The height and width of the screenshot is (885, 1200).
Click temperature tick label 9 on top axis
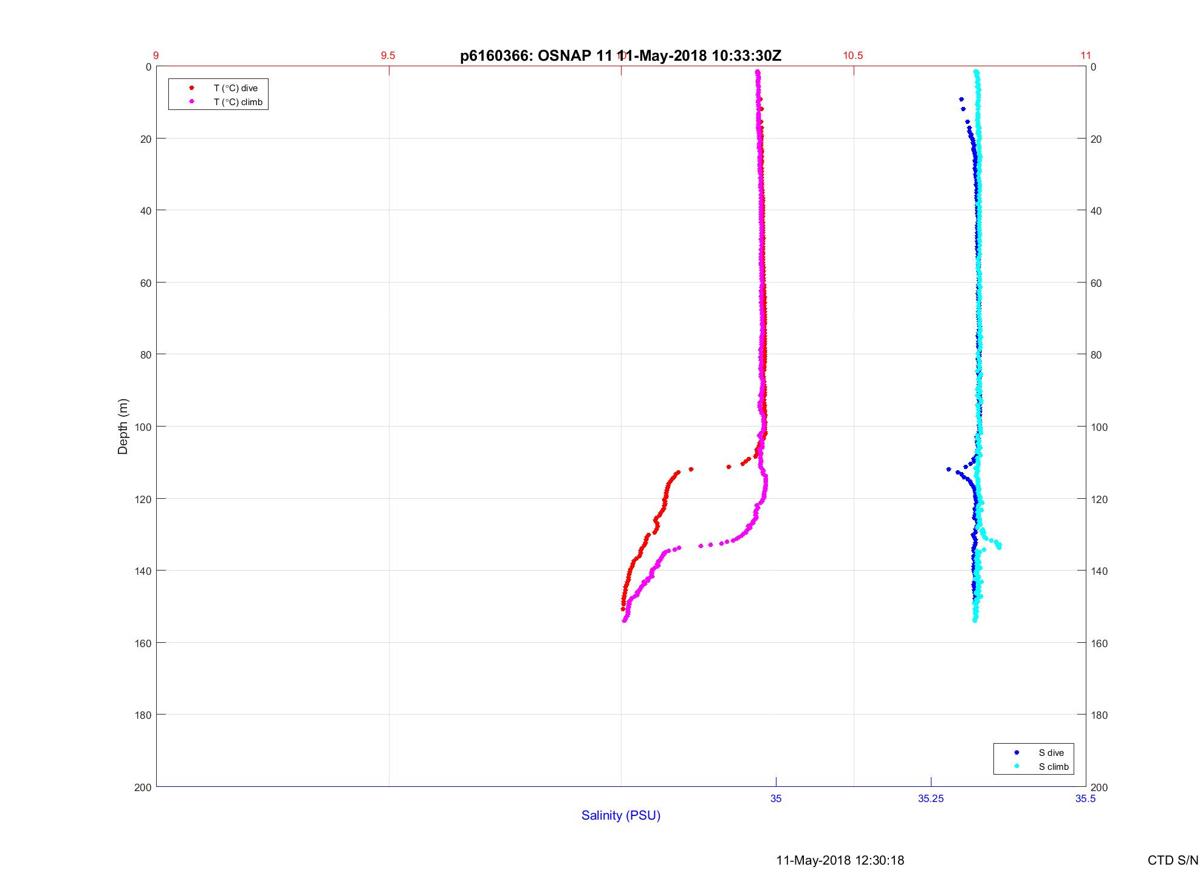pos(156,56)
